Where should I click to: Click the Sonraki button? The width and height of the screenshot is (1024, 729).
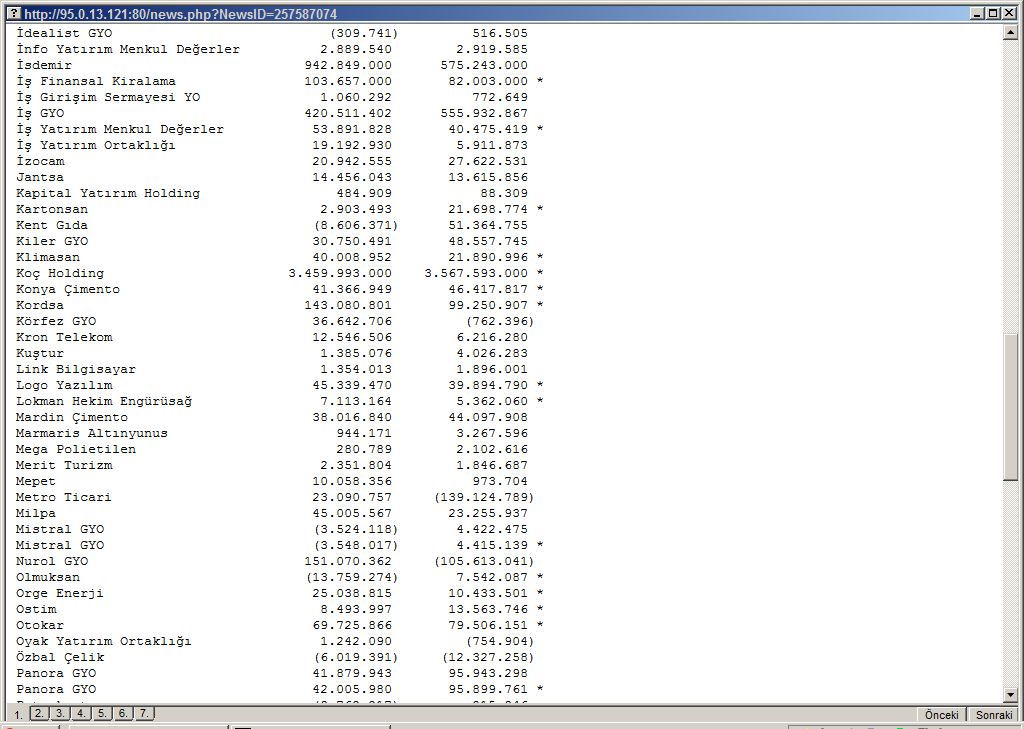tap(994, 715)
